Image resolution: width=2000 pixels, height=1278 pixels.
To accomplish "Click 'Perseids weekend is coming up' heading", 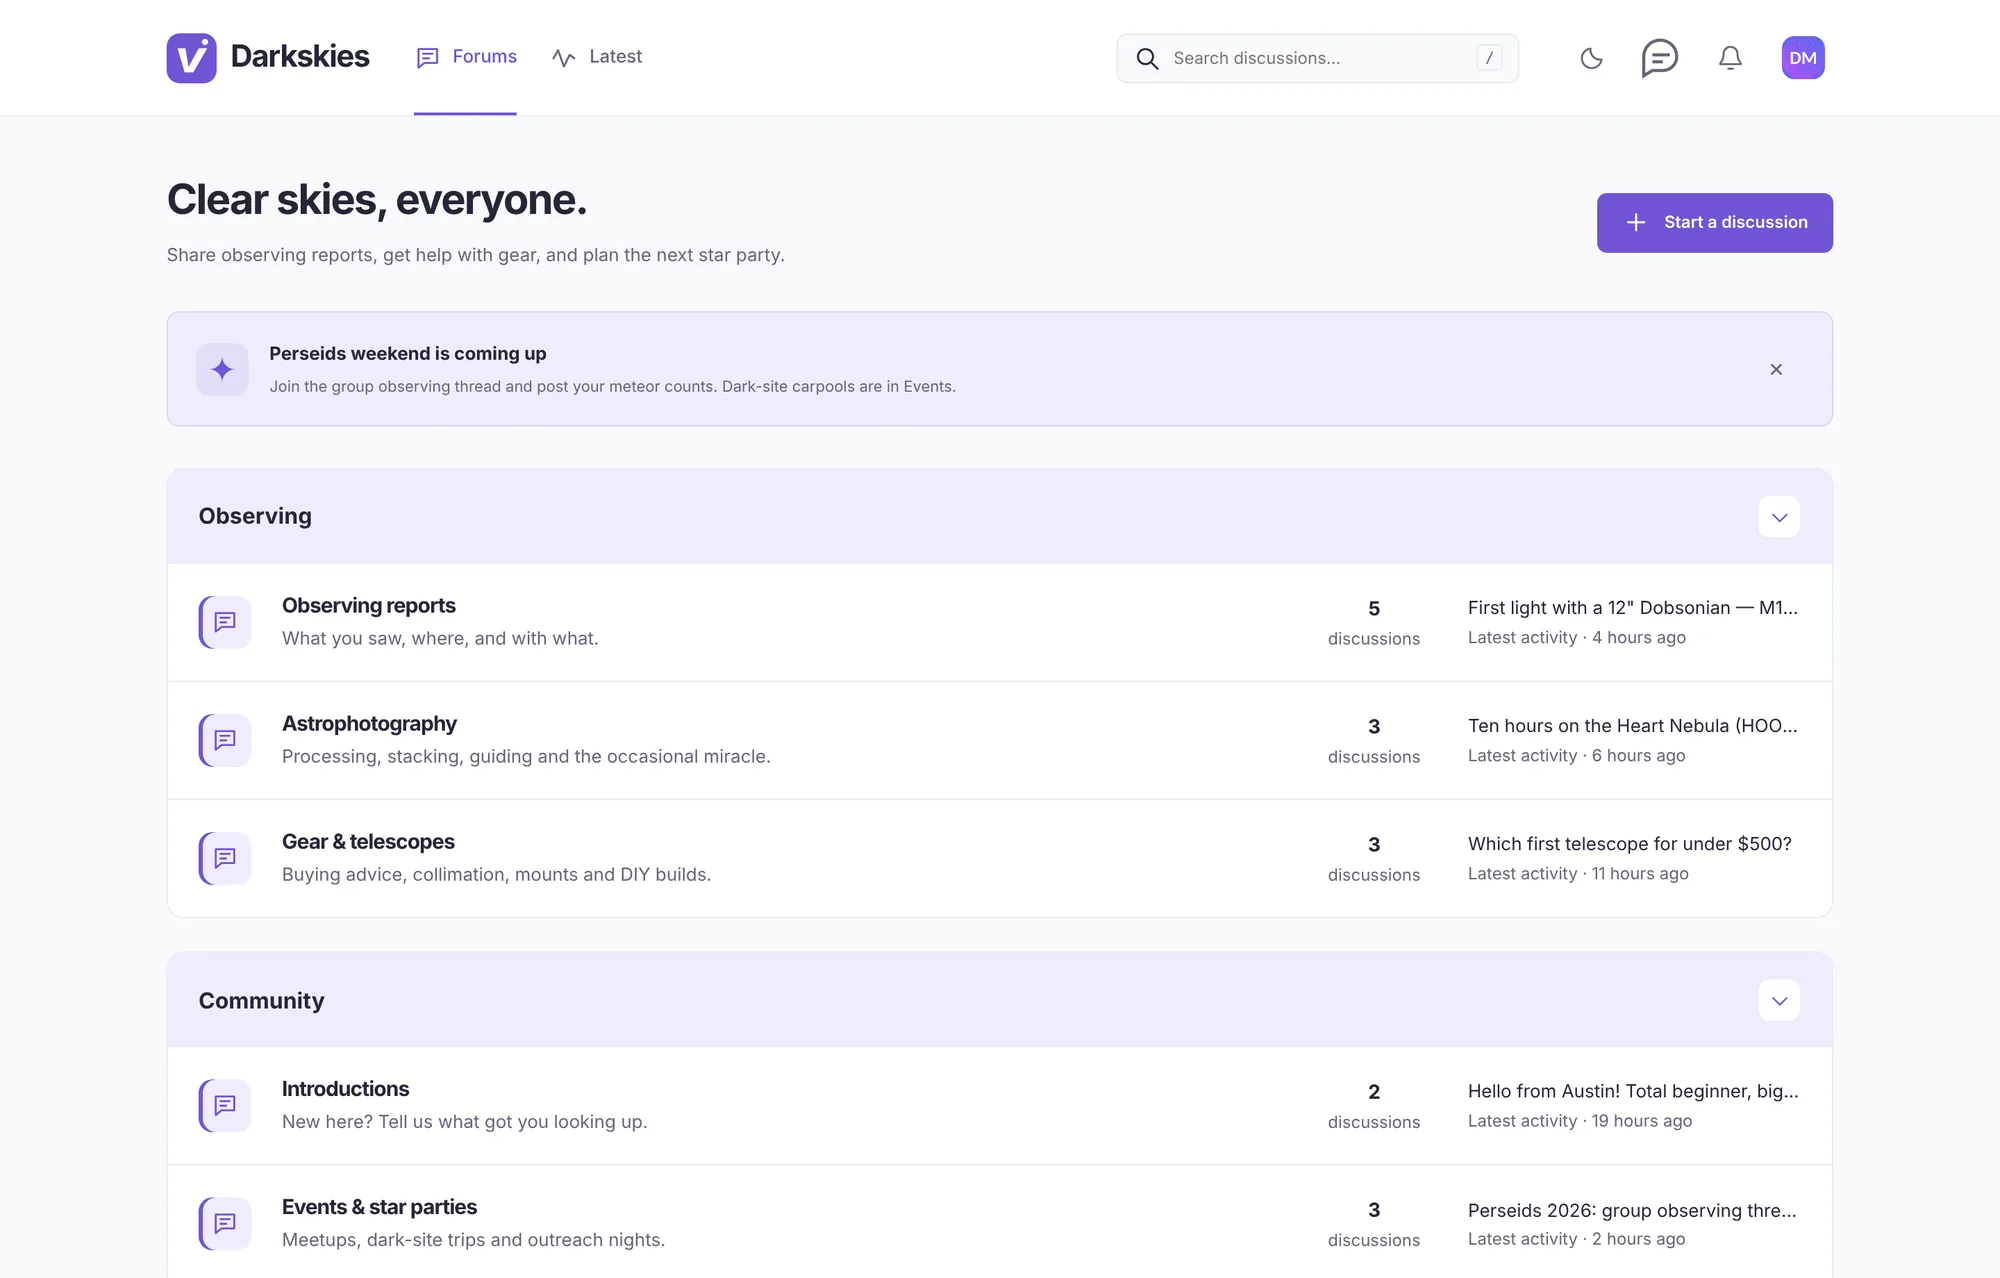I will (x=407, y=354).
